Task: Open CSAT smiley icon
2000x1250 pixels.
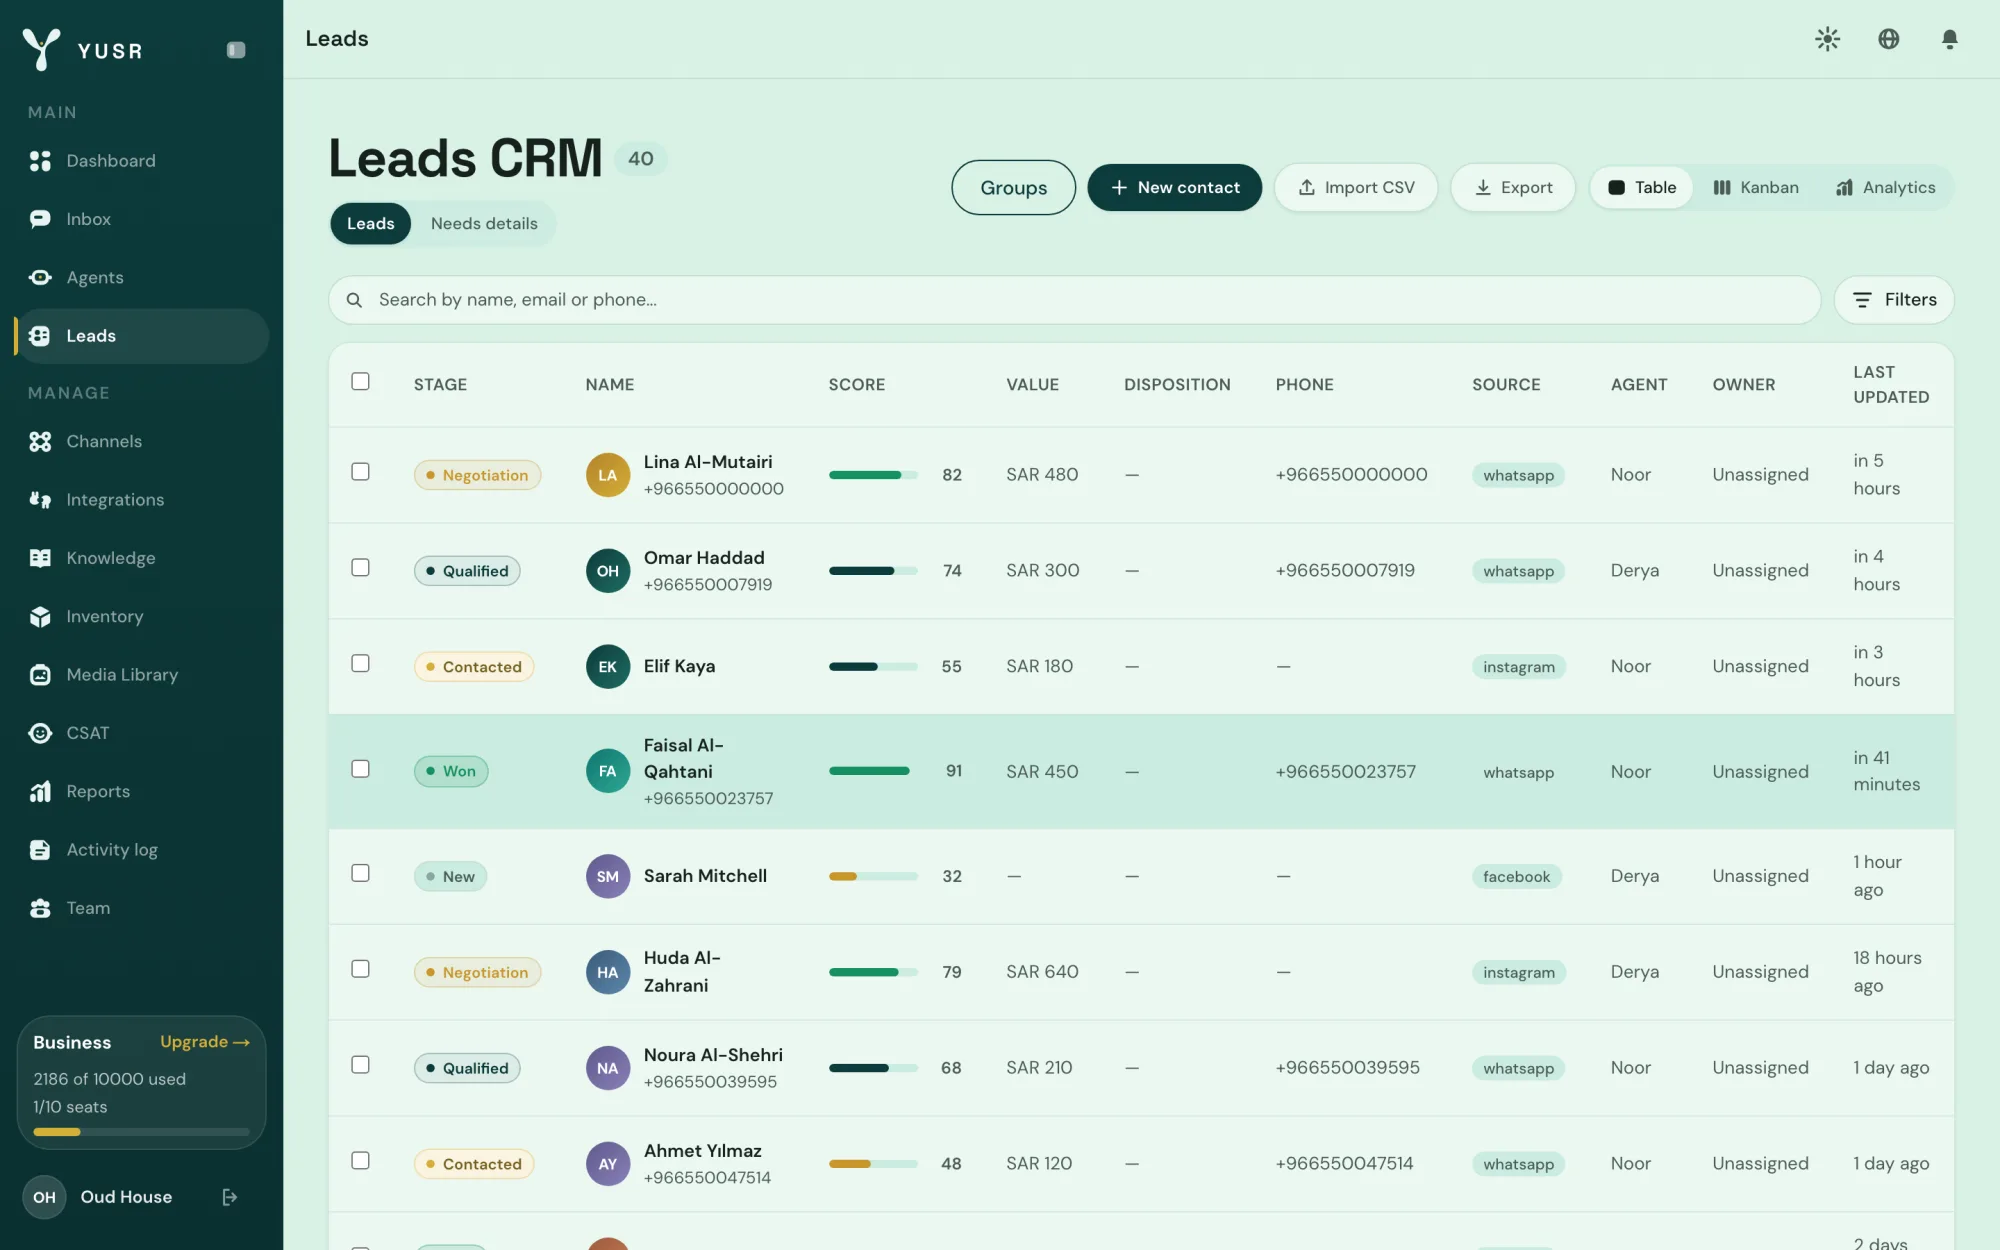Action: coord(40,733)
